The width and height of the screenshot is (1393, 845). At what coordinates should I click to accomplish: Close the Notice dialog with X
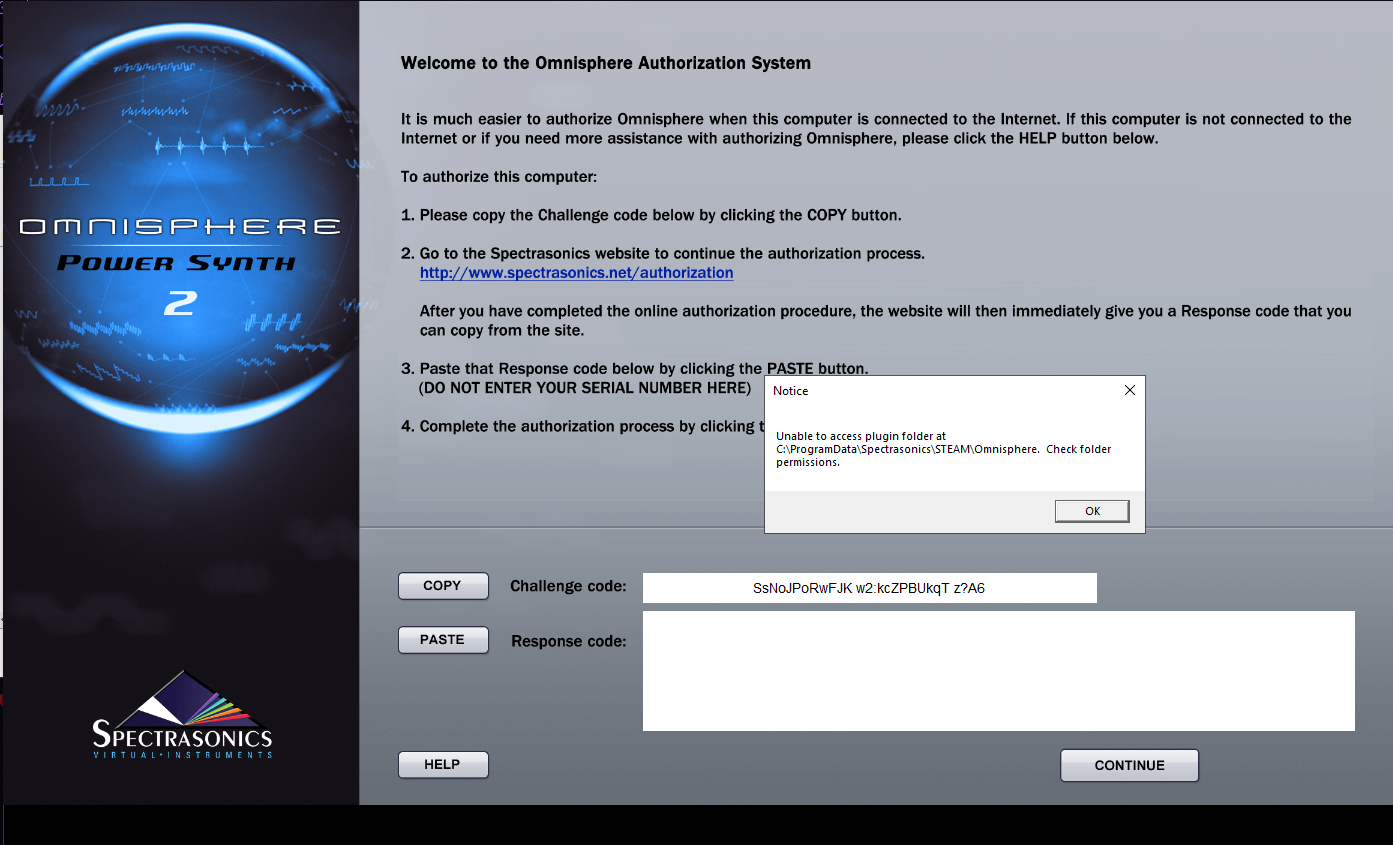click(1129, 390)
